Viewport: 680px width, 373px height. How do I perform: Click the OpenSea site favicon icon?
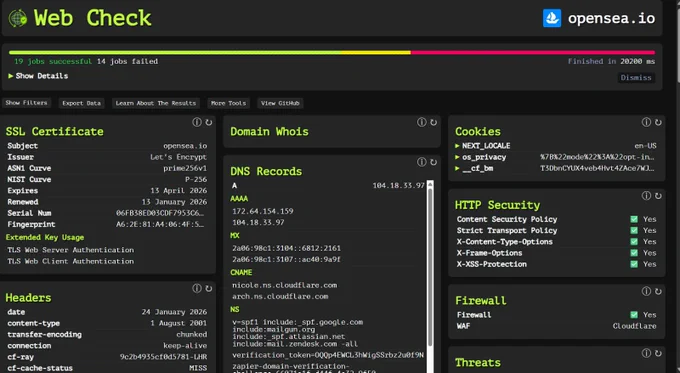click(552, 18)
